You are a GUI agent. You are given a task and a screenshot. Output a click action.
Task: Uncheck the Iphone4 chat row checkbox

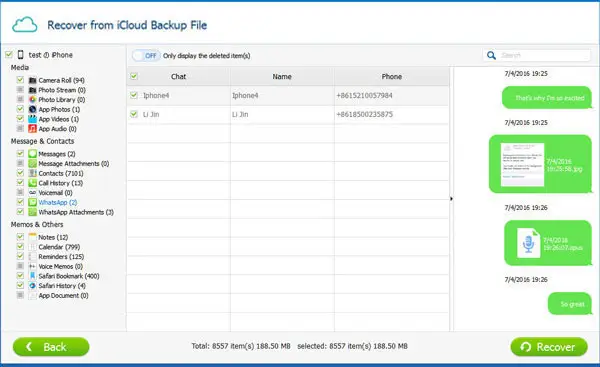coord(134,95)
